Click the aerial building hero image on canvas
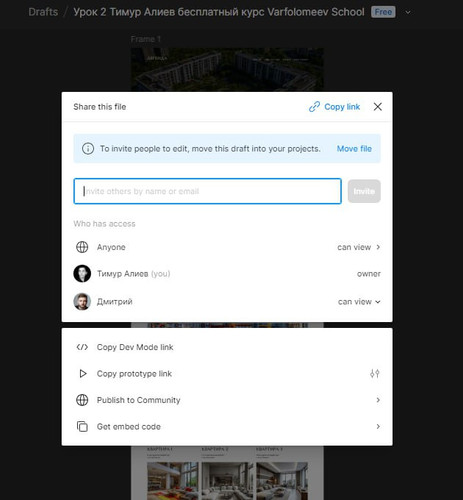Image resolution: width=463 pixels, height=500 pixels. [227, 70]
